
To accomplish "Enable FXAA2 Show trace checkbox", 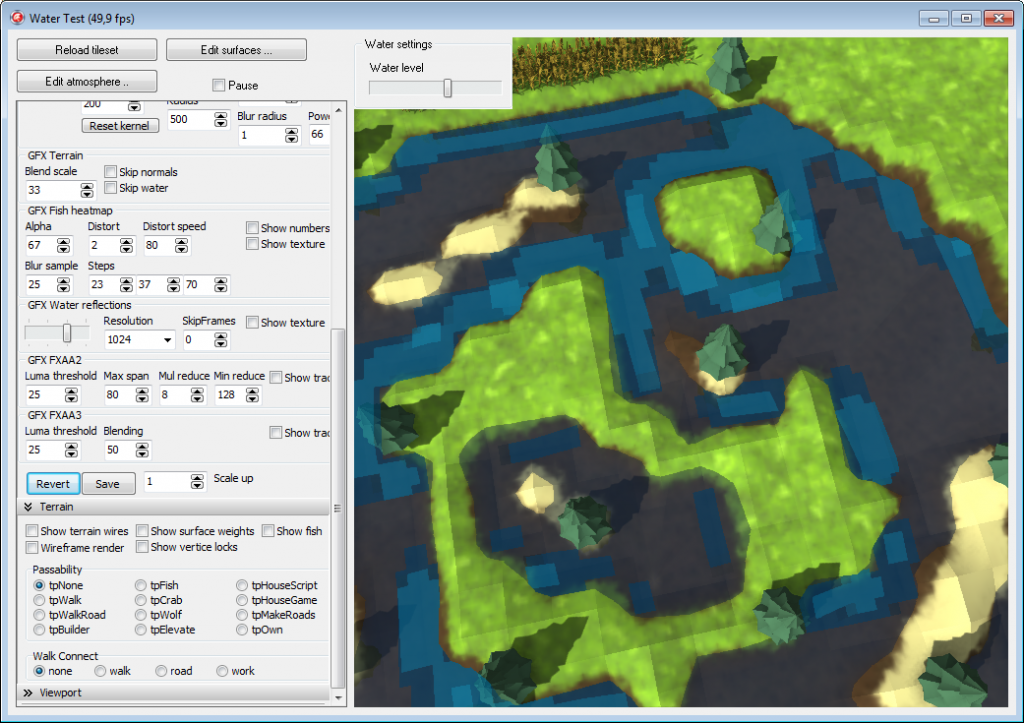I will [x=276, y=378].
